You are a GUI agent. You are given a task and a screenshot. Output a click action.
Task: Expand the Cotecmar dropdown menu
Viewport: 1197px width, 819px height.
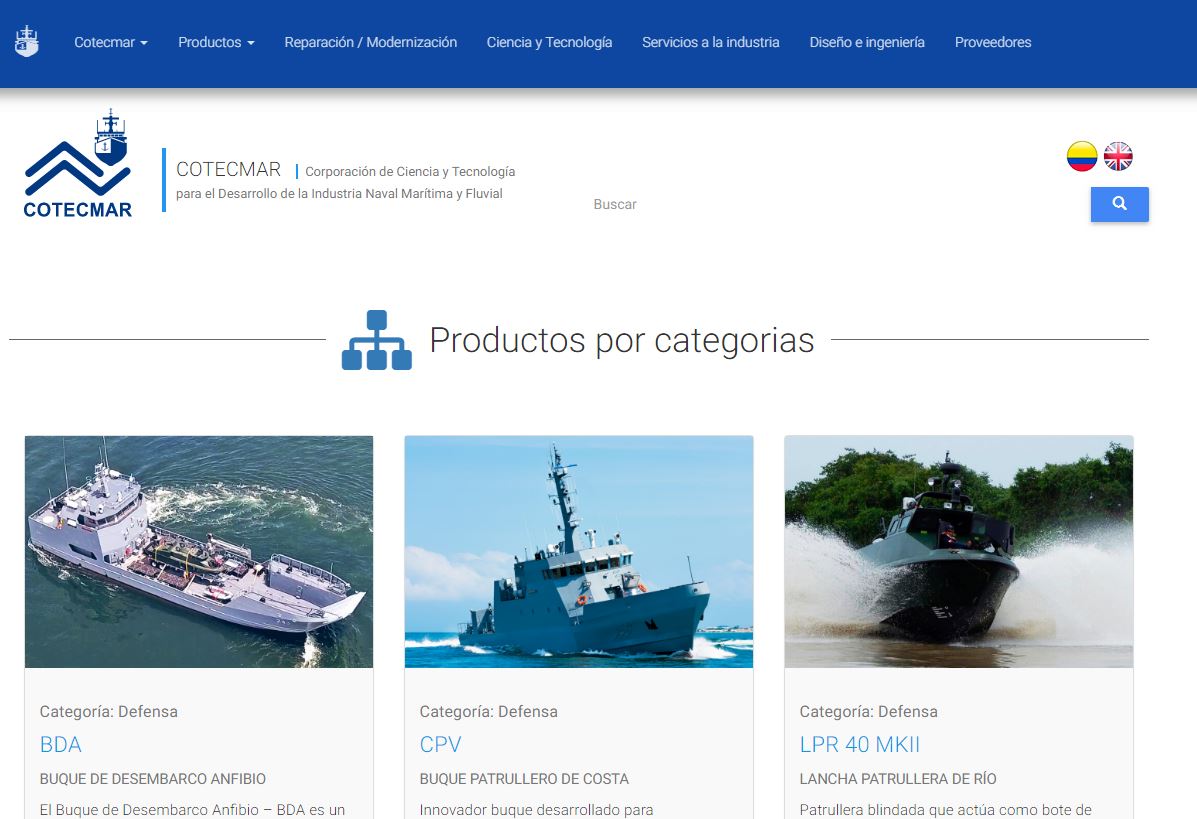click(x=111, y=42)
